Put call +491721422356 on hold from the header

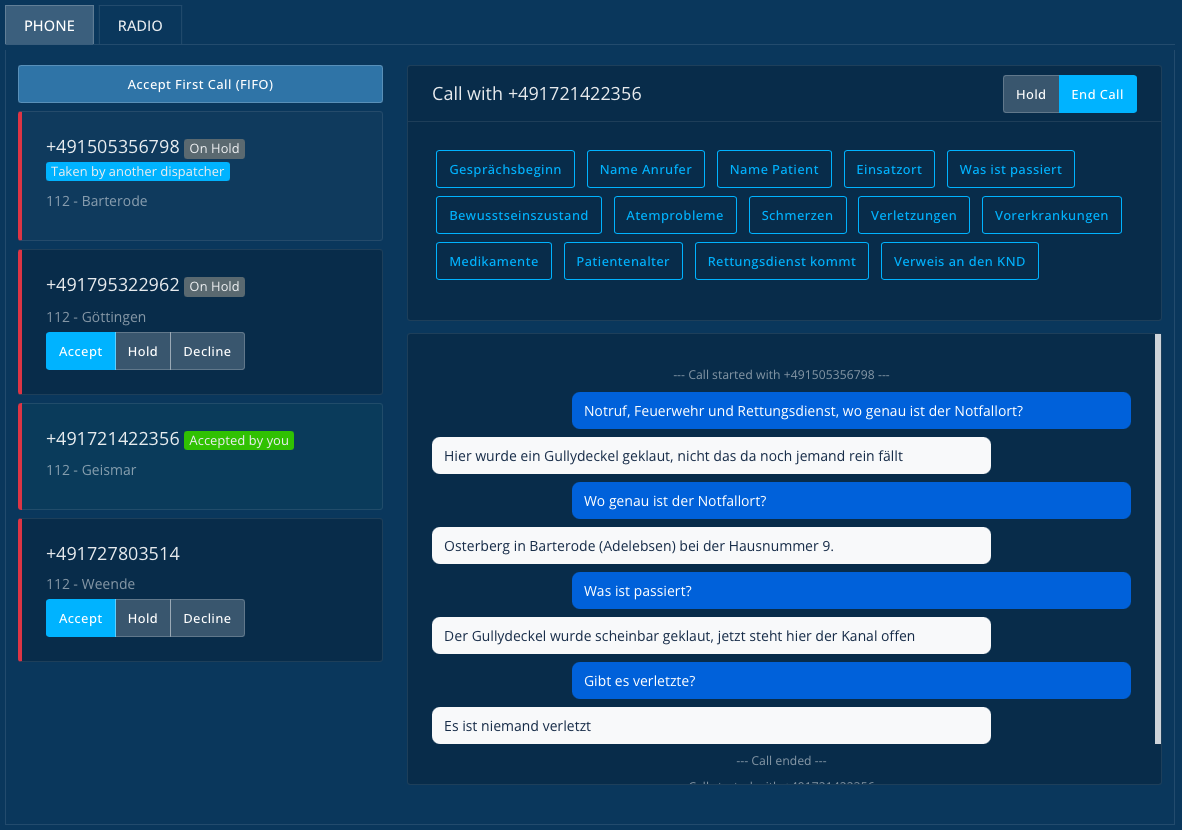click(x=1030, y=94)
